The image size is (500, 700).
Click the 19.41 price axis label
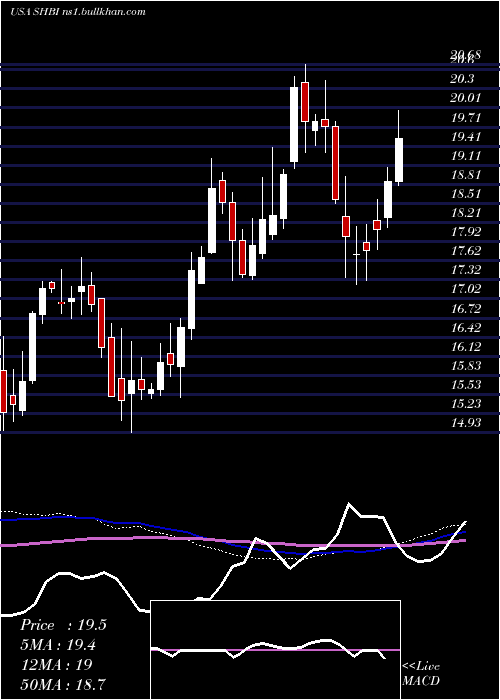(x=466, y=136)
